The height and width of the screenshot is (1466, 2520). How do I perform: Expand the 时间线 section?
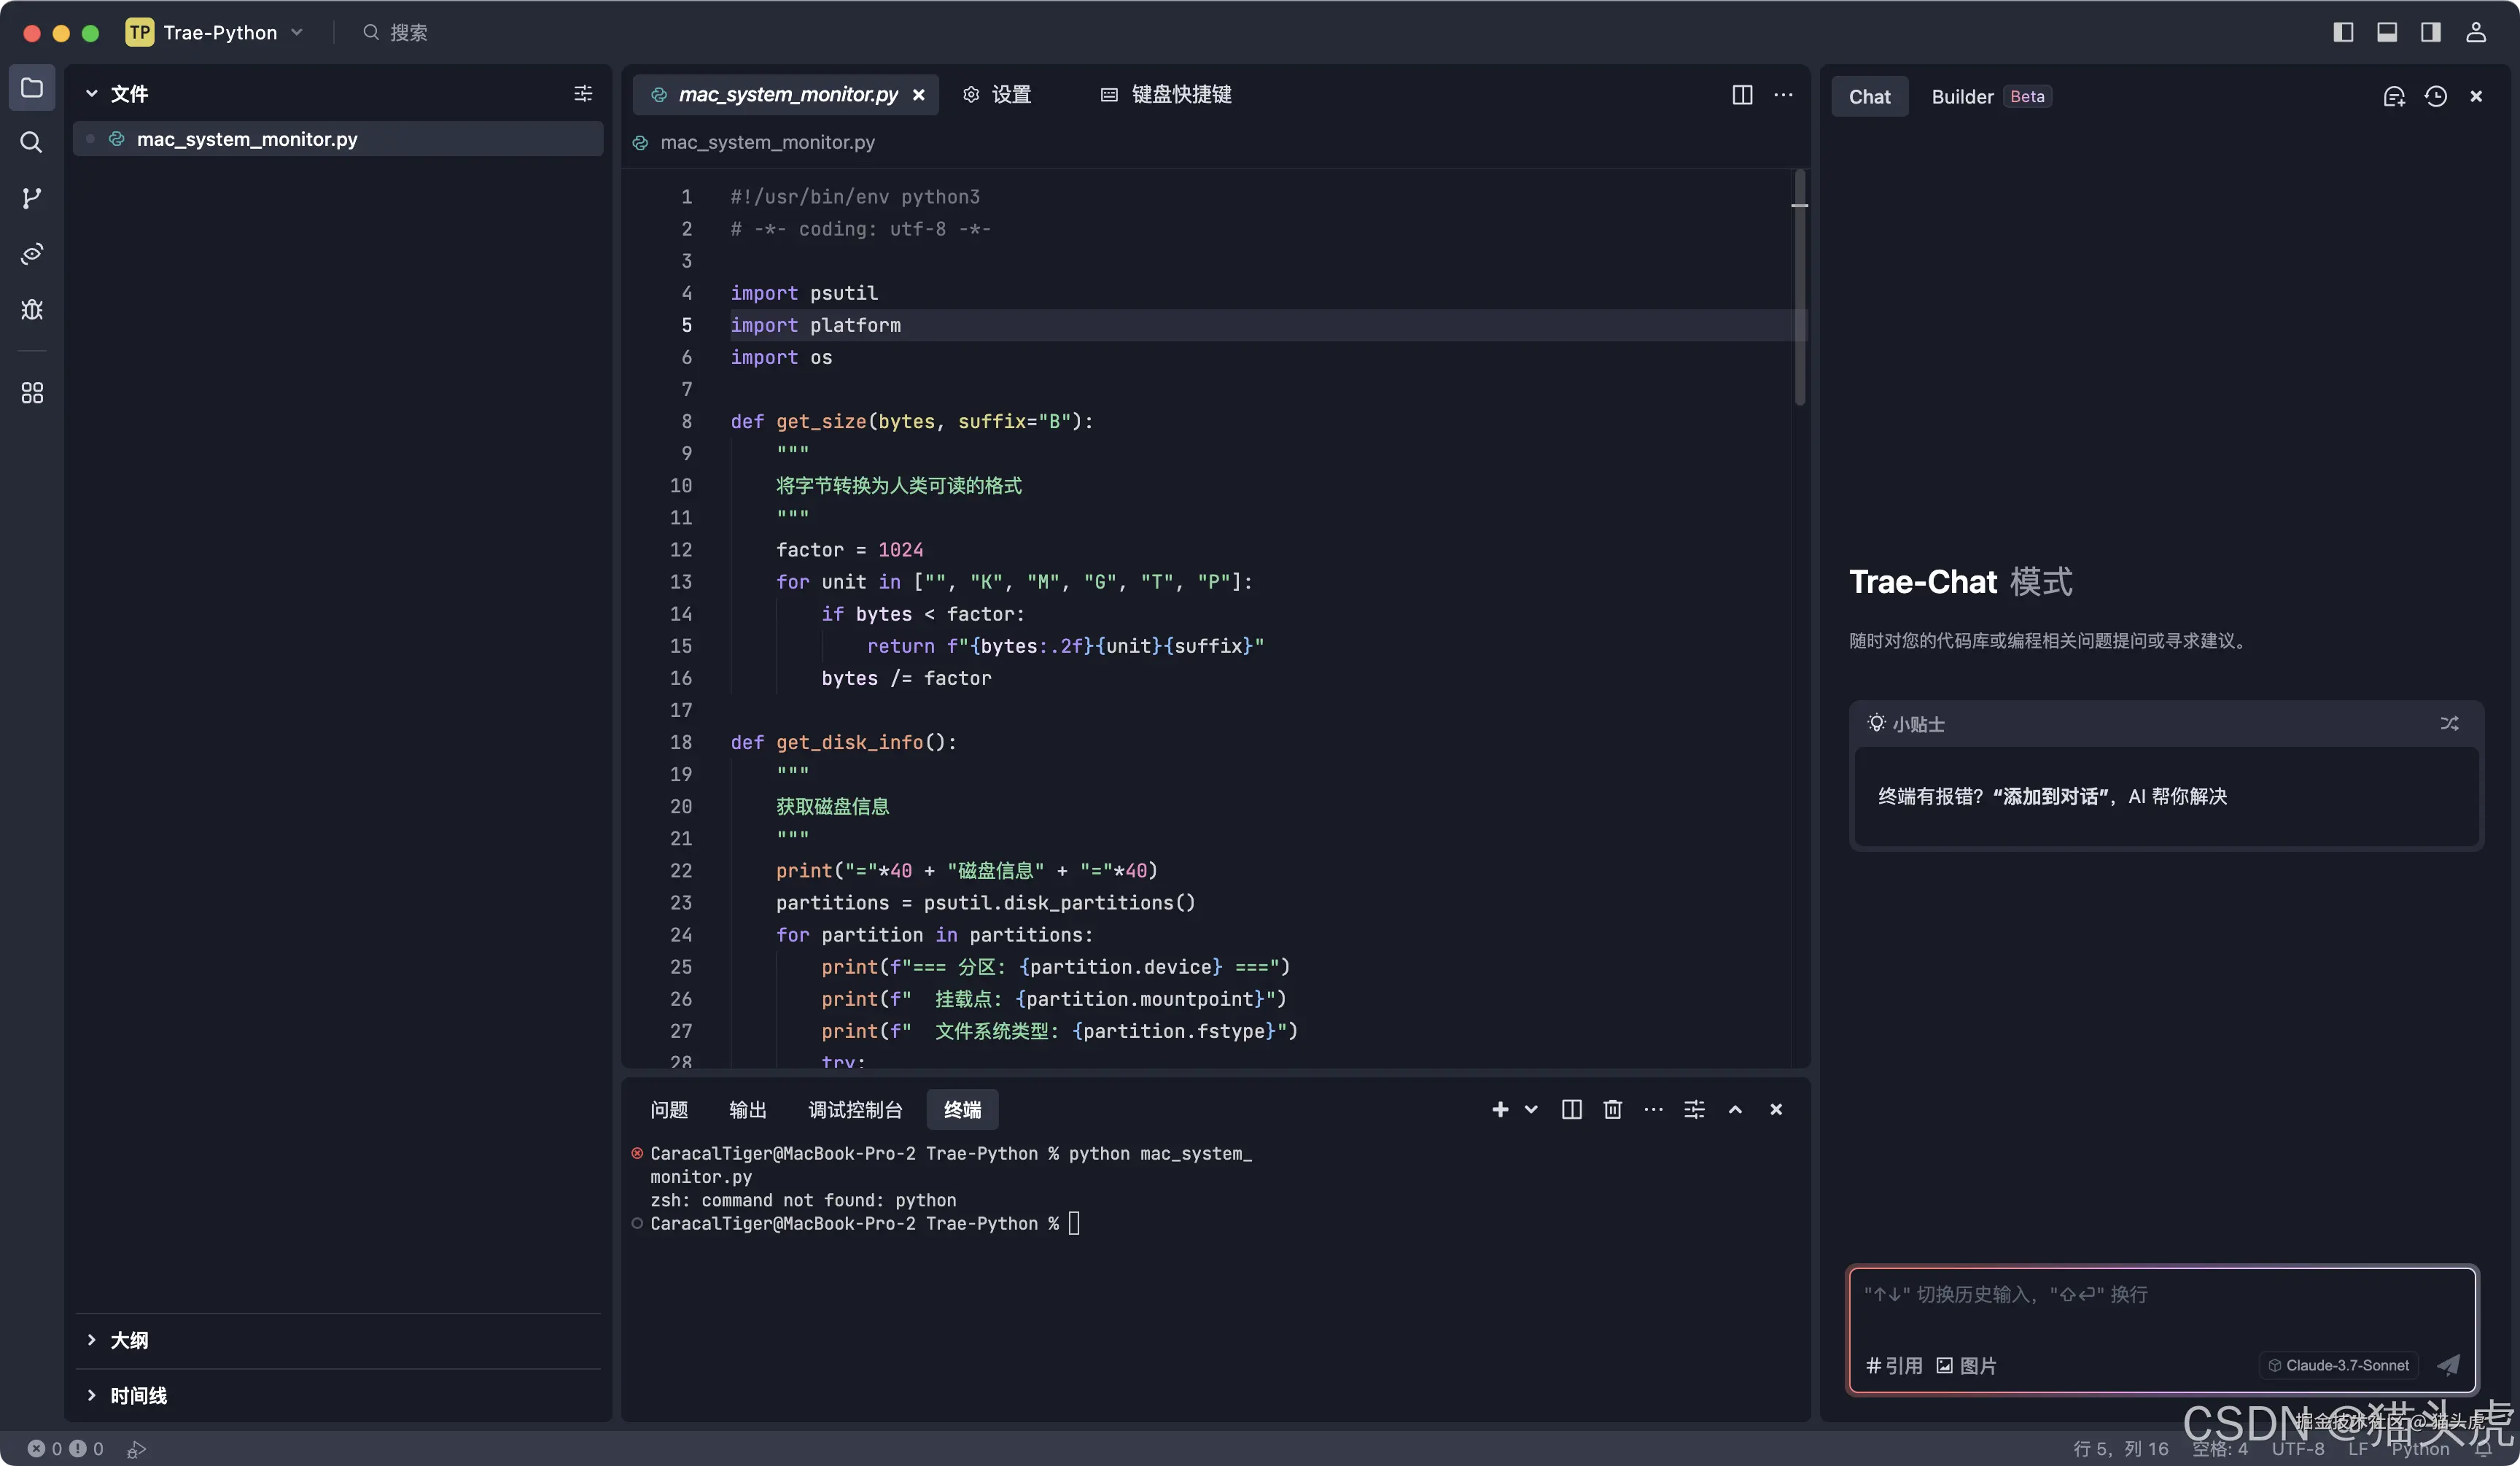click(x=91, y=1395)
